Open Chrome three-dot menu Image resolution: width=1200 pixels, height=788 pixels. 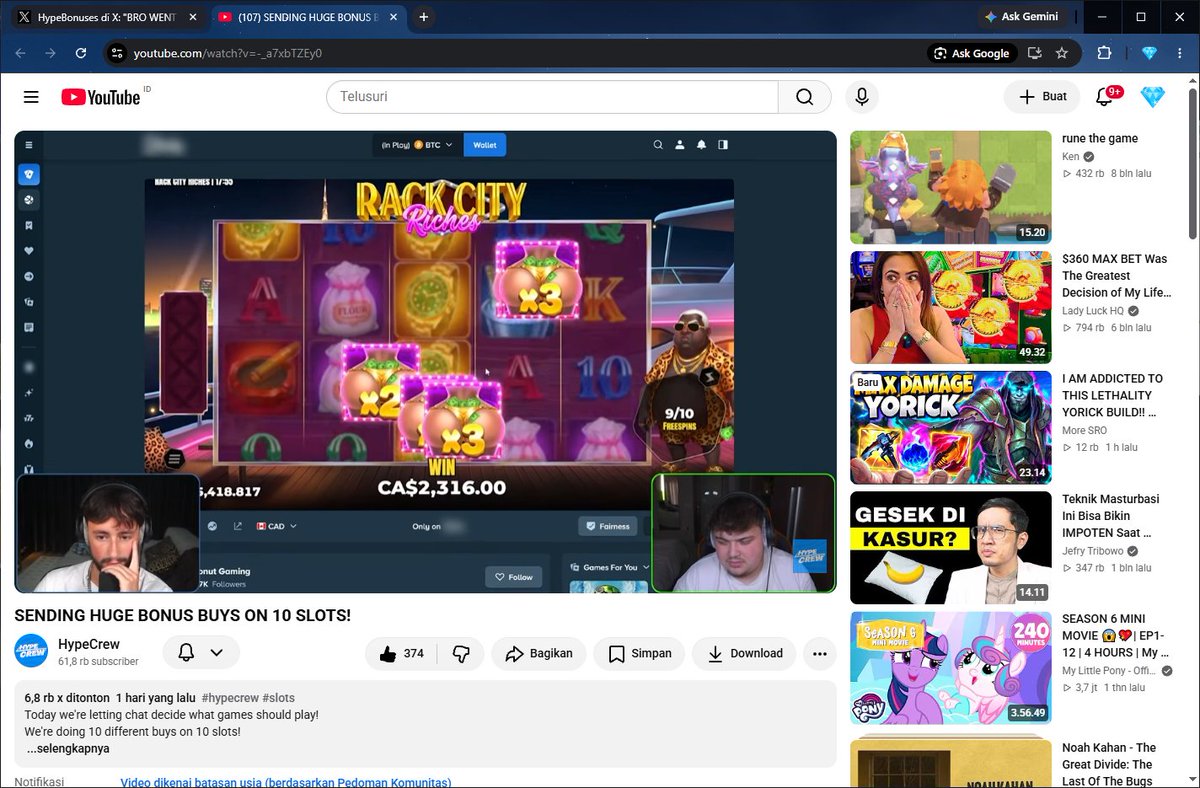click(1180, 53)
